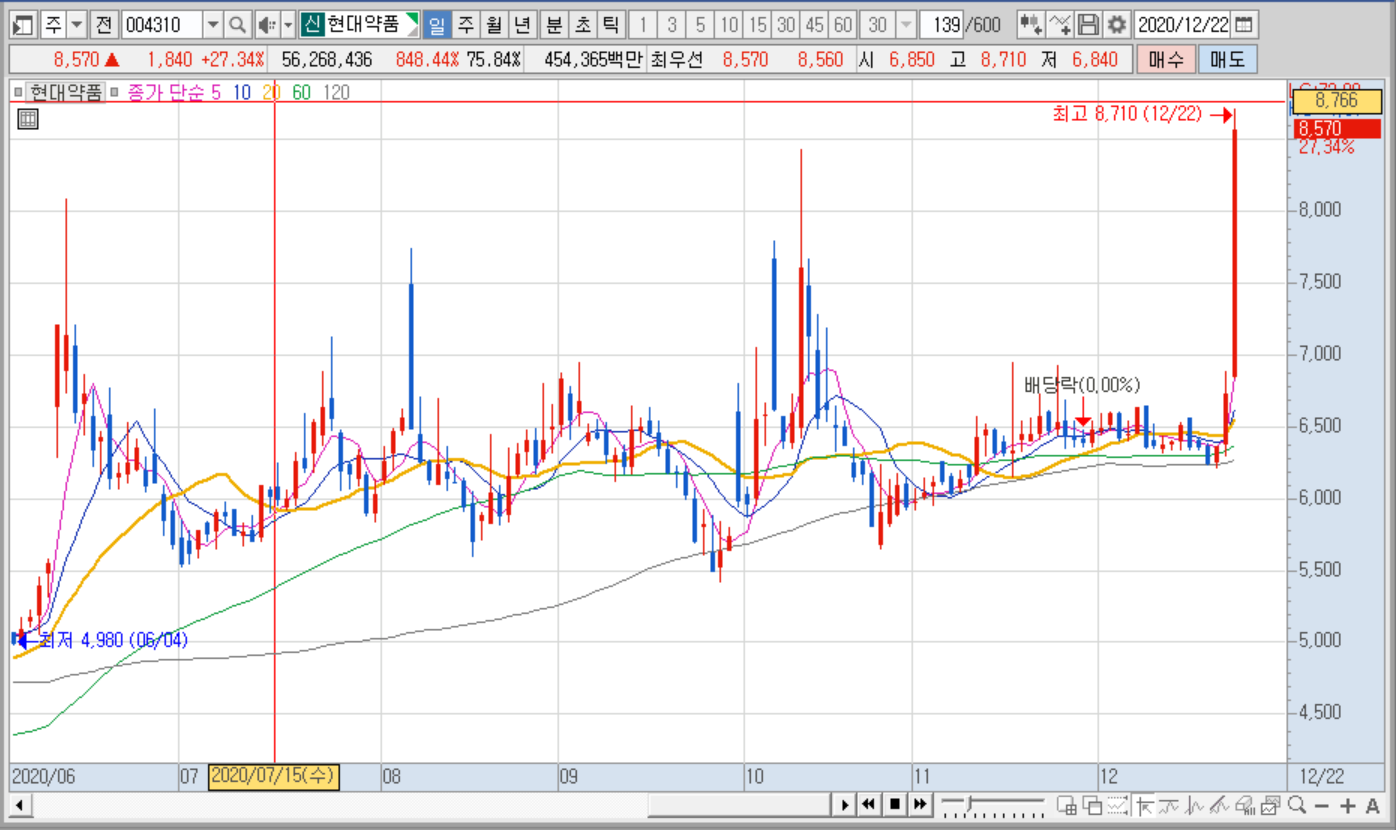Open the market type dropdown arrow beside 주
This screenshot has height=830, width=1396.
point(79,25)
